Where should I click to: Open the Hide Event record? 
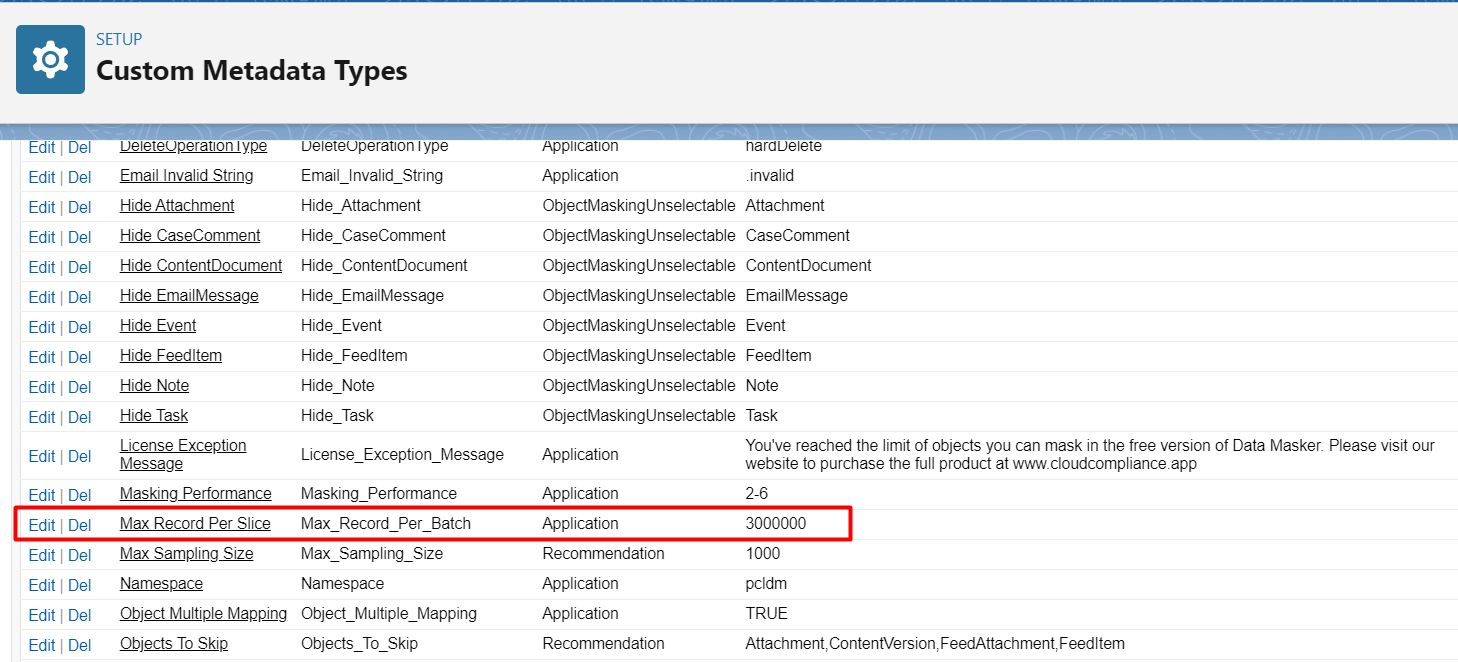158,325
